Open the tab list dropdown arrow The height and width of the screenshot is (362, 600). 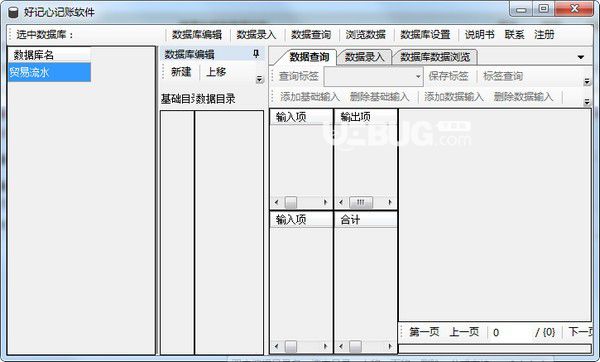click(581, 57)
